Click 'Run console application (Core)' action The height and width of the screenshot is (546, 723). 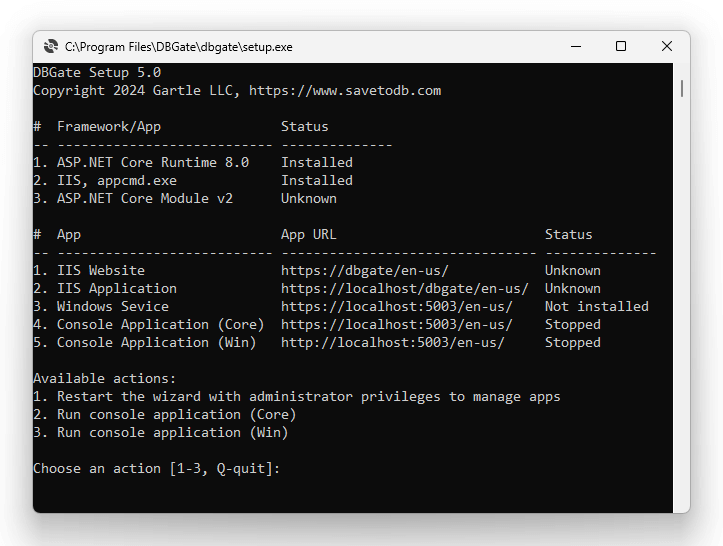(x=177, y=415)
